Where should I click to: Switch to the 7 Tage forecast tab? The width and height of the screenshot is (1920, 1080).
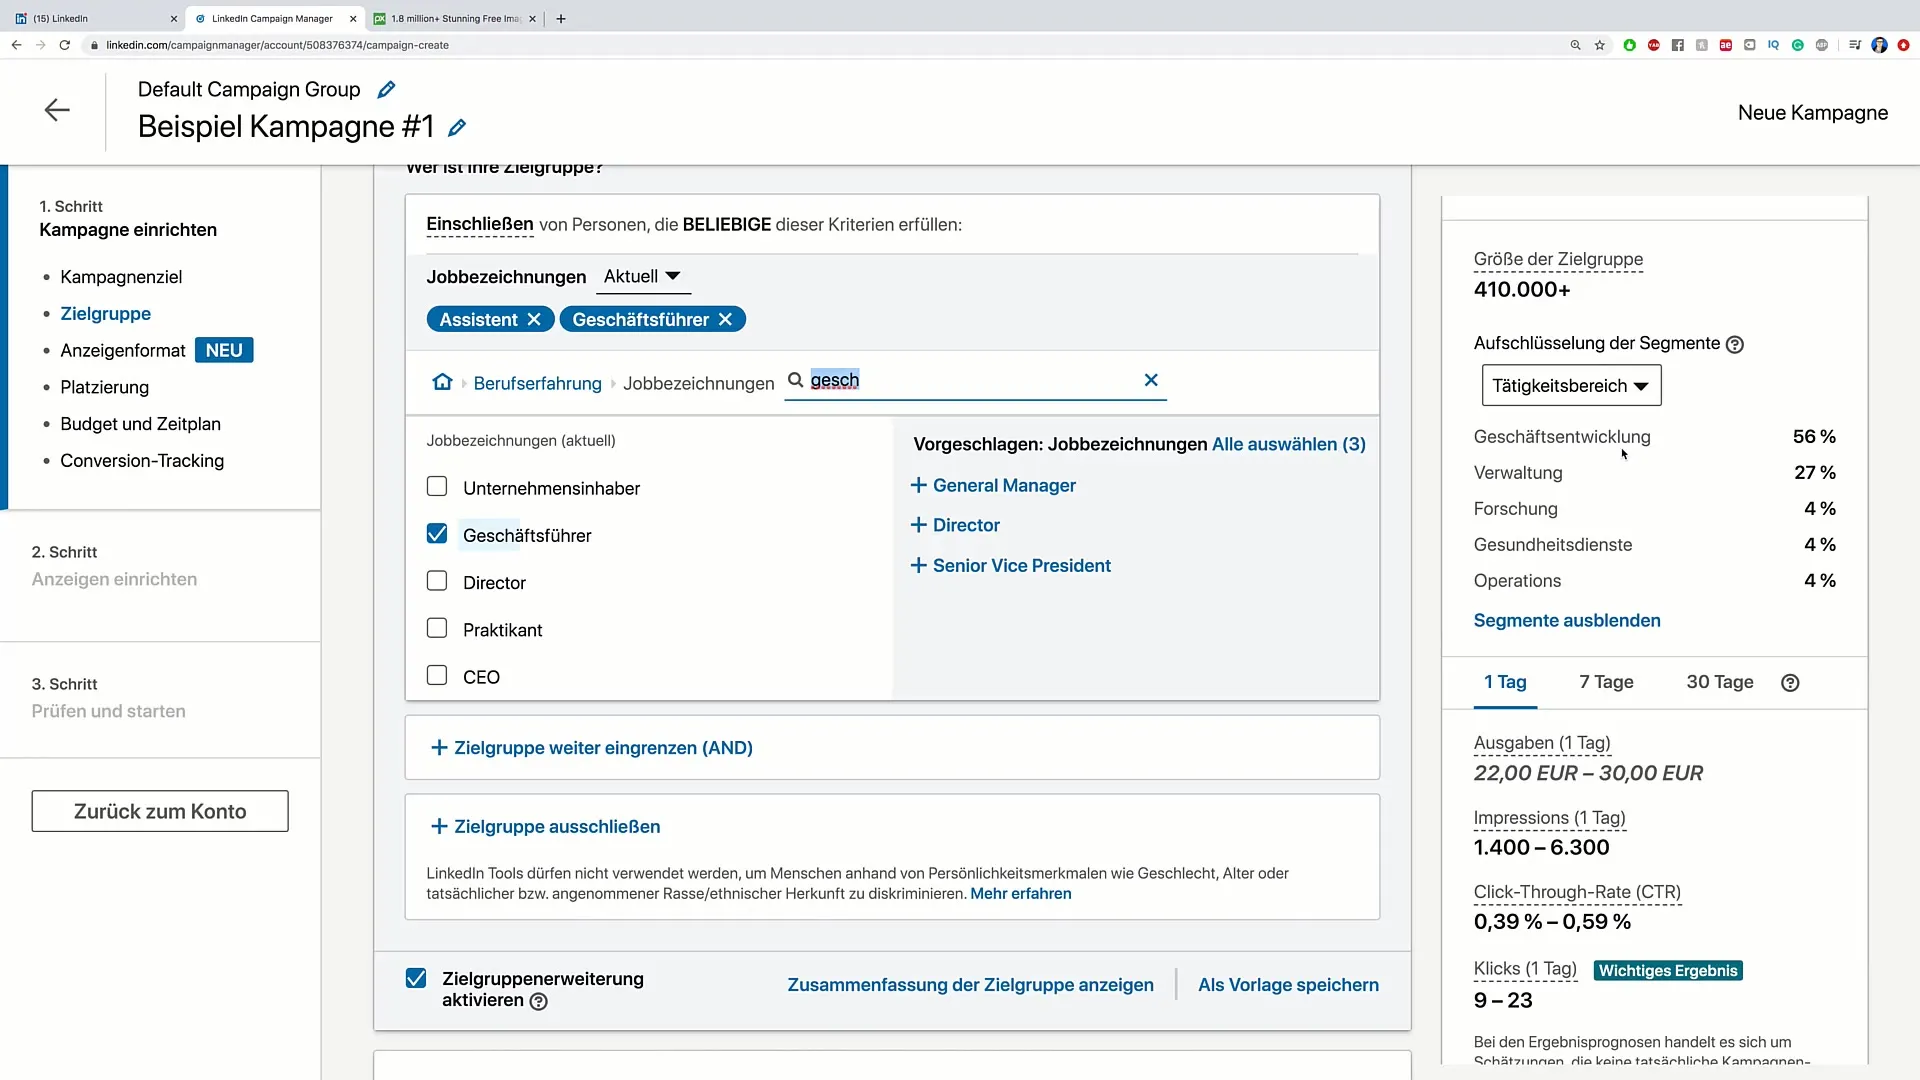tap(1606, 683)
